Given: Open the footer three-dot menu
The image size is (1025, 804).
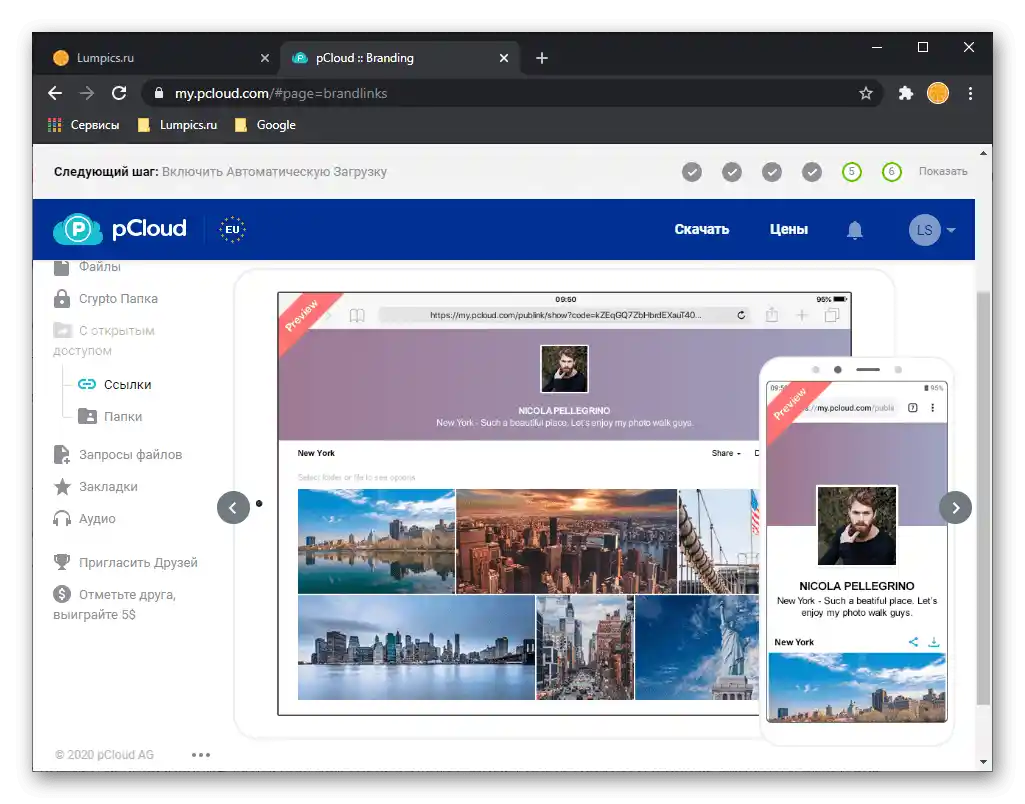Looking at the screenshot, I should pos(201,755).
